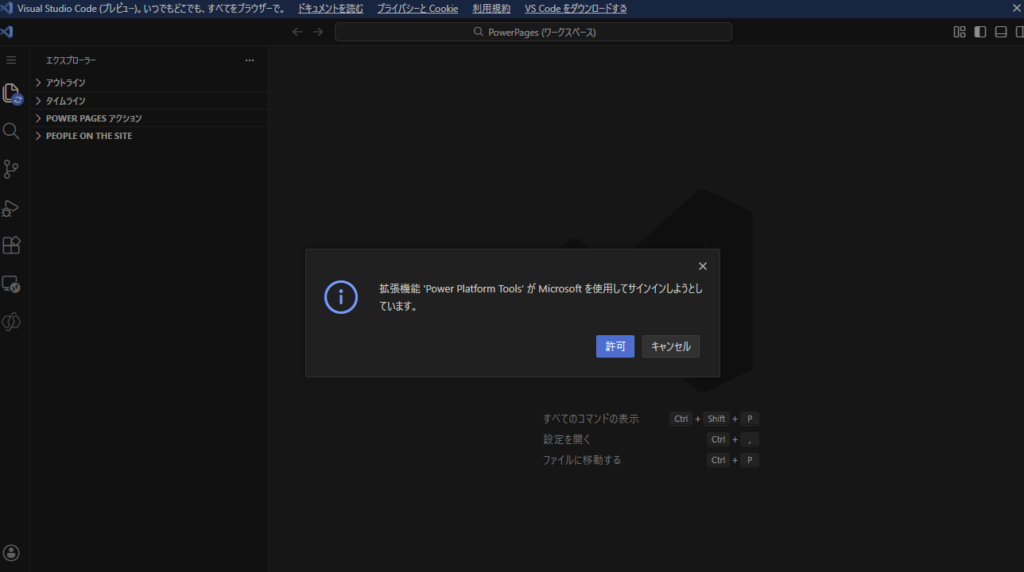Open the Extensions view icon
1024x572 pixels.
click(11, 245)
